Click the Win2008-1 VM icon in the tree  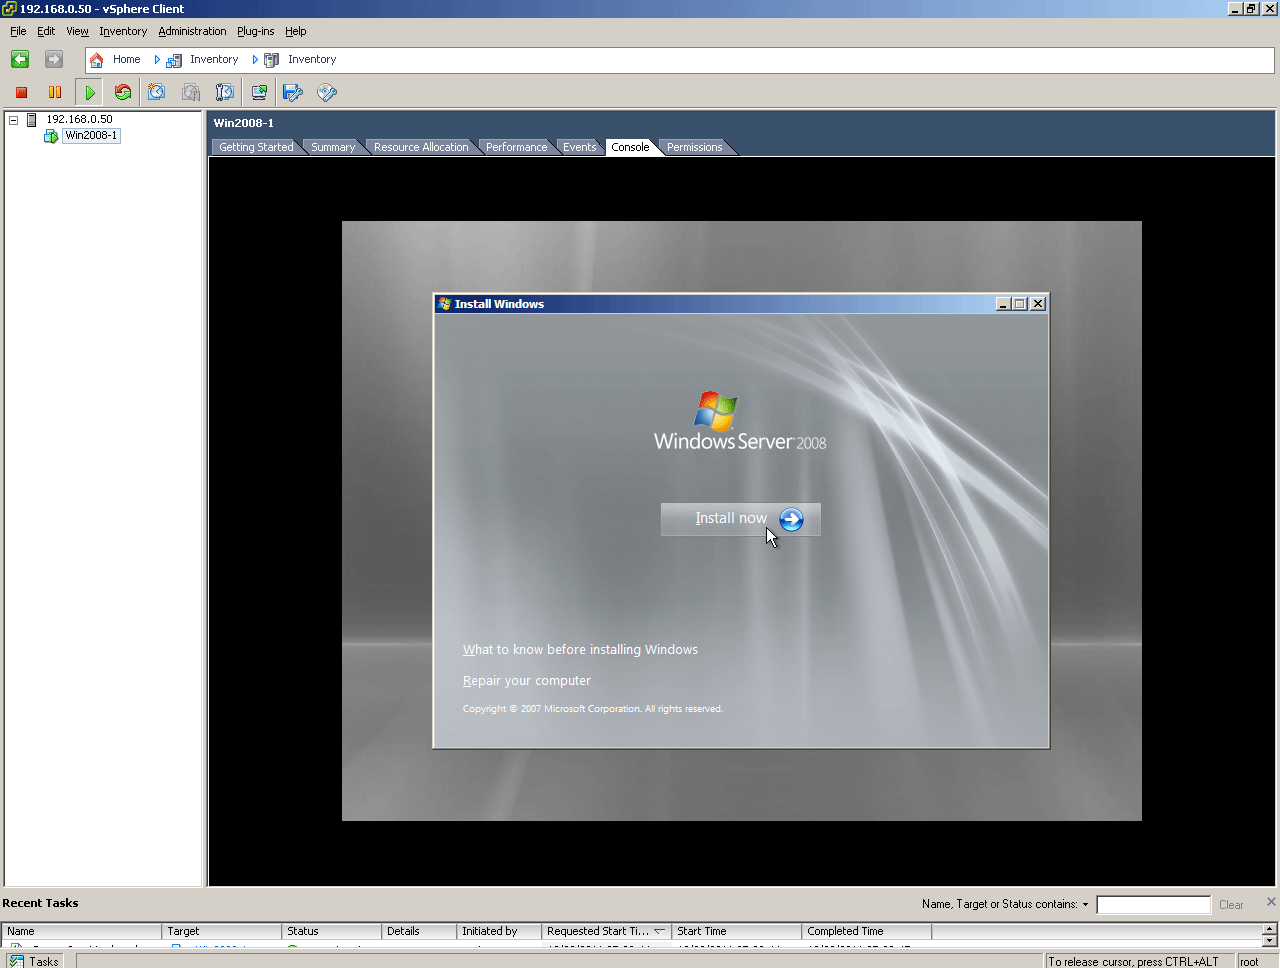(x=51, y=136)
